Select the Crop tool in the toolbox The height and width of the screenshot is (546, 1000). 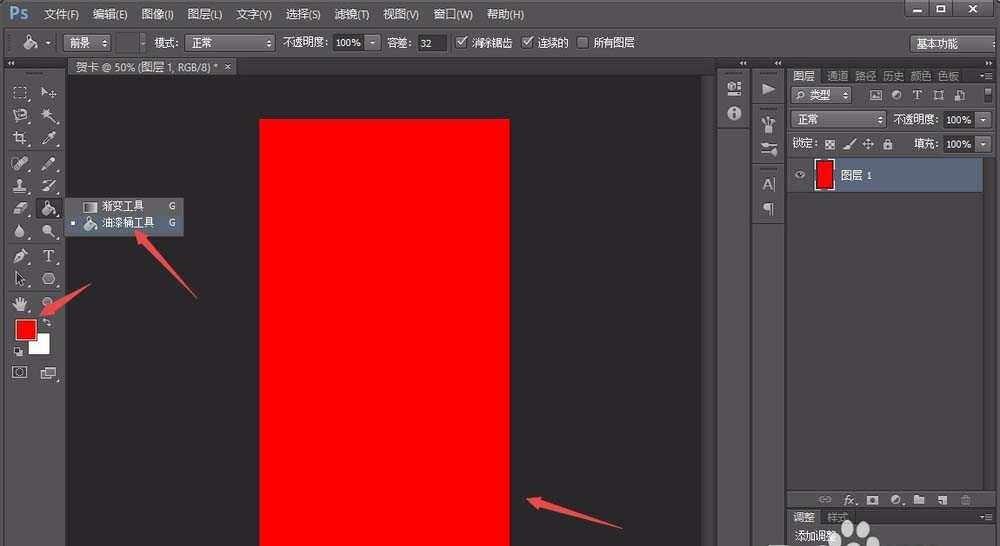[20, 139]
